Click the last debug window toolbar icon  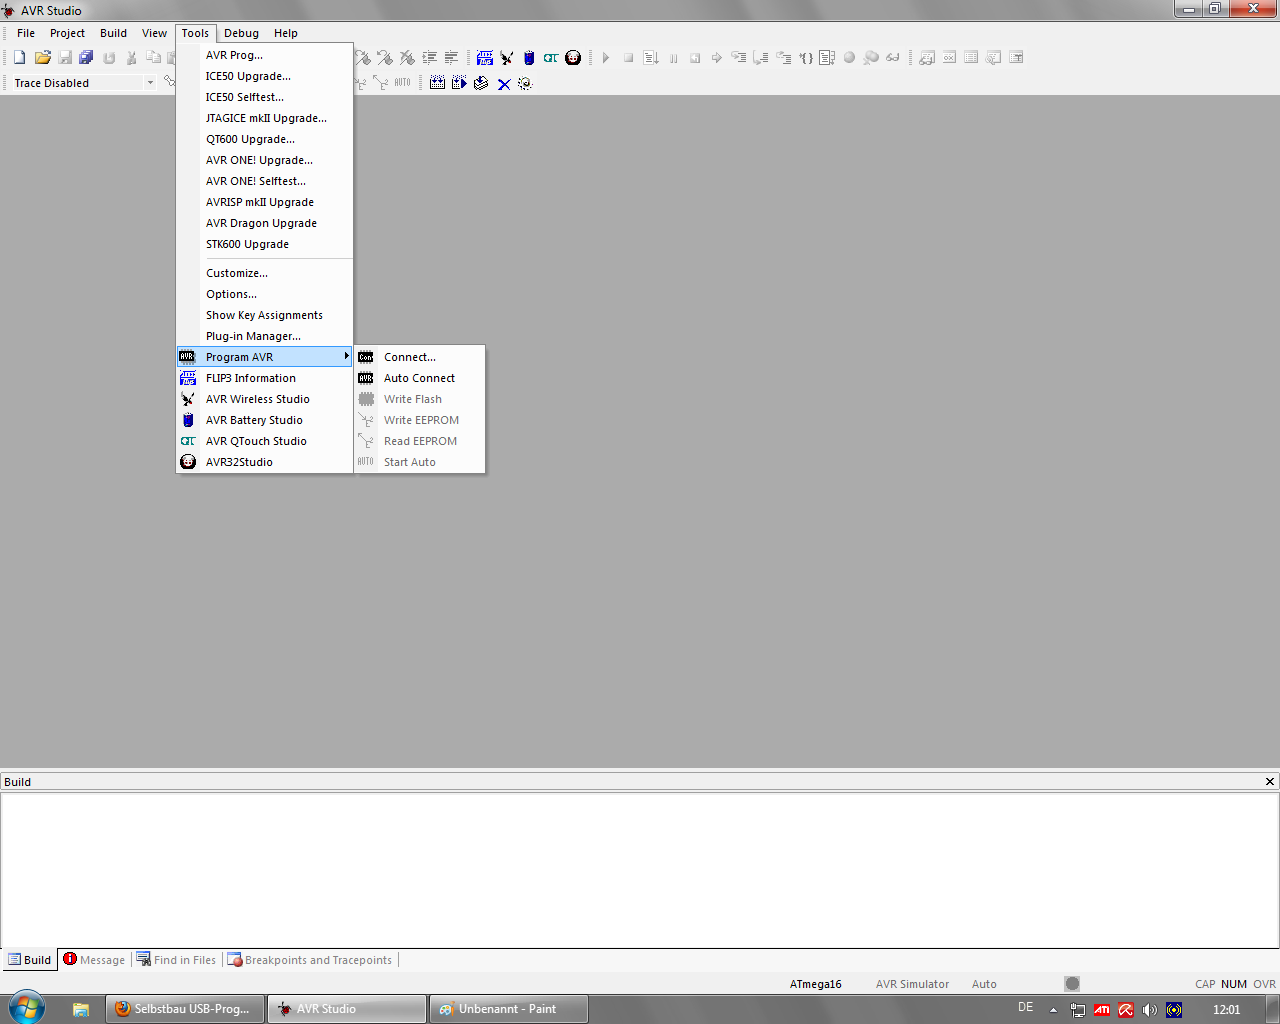(x=1016, y=58)
